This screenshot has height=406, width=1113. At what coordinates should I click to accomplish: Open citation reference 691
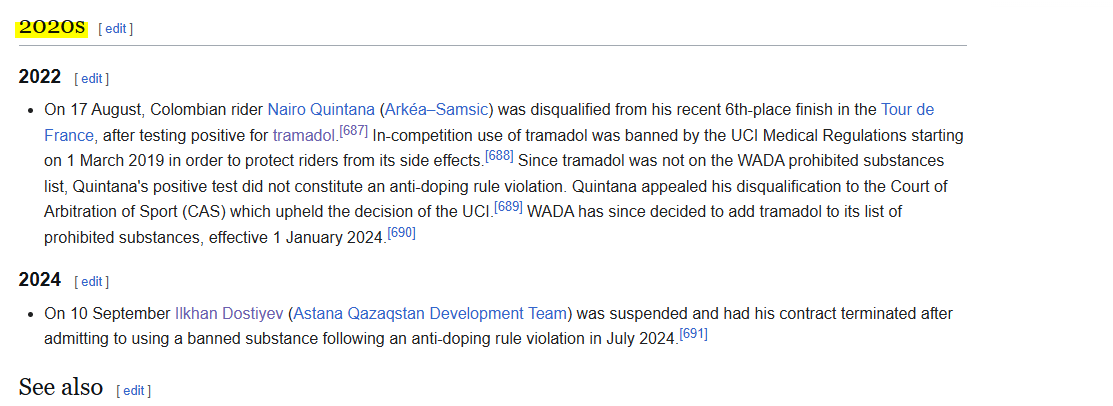[x=693, y=334]
